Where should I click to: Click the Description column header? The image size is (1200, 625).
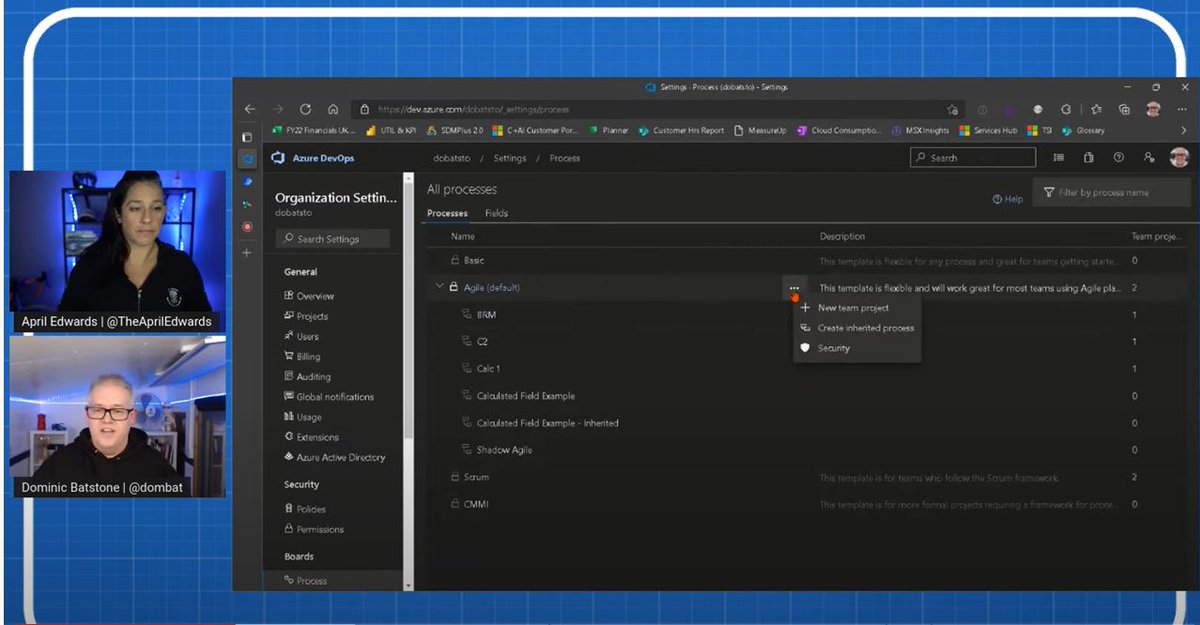tap(842, 237)
